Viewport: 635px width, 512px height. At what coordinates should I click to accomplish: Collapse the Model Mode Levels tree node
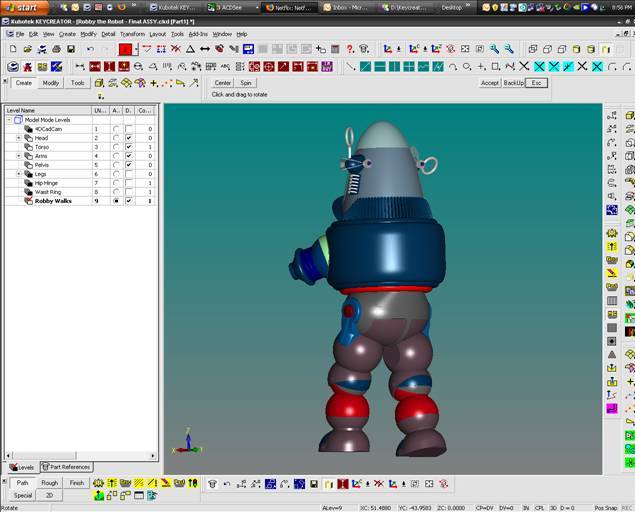[9, 120]
